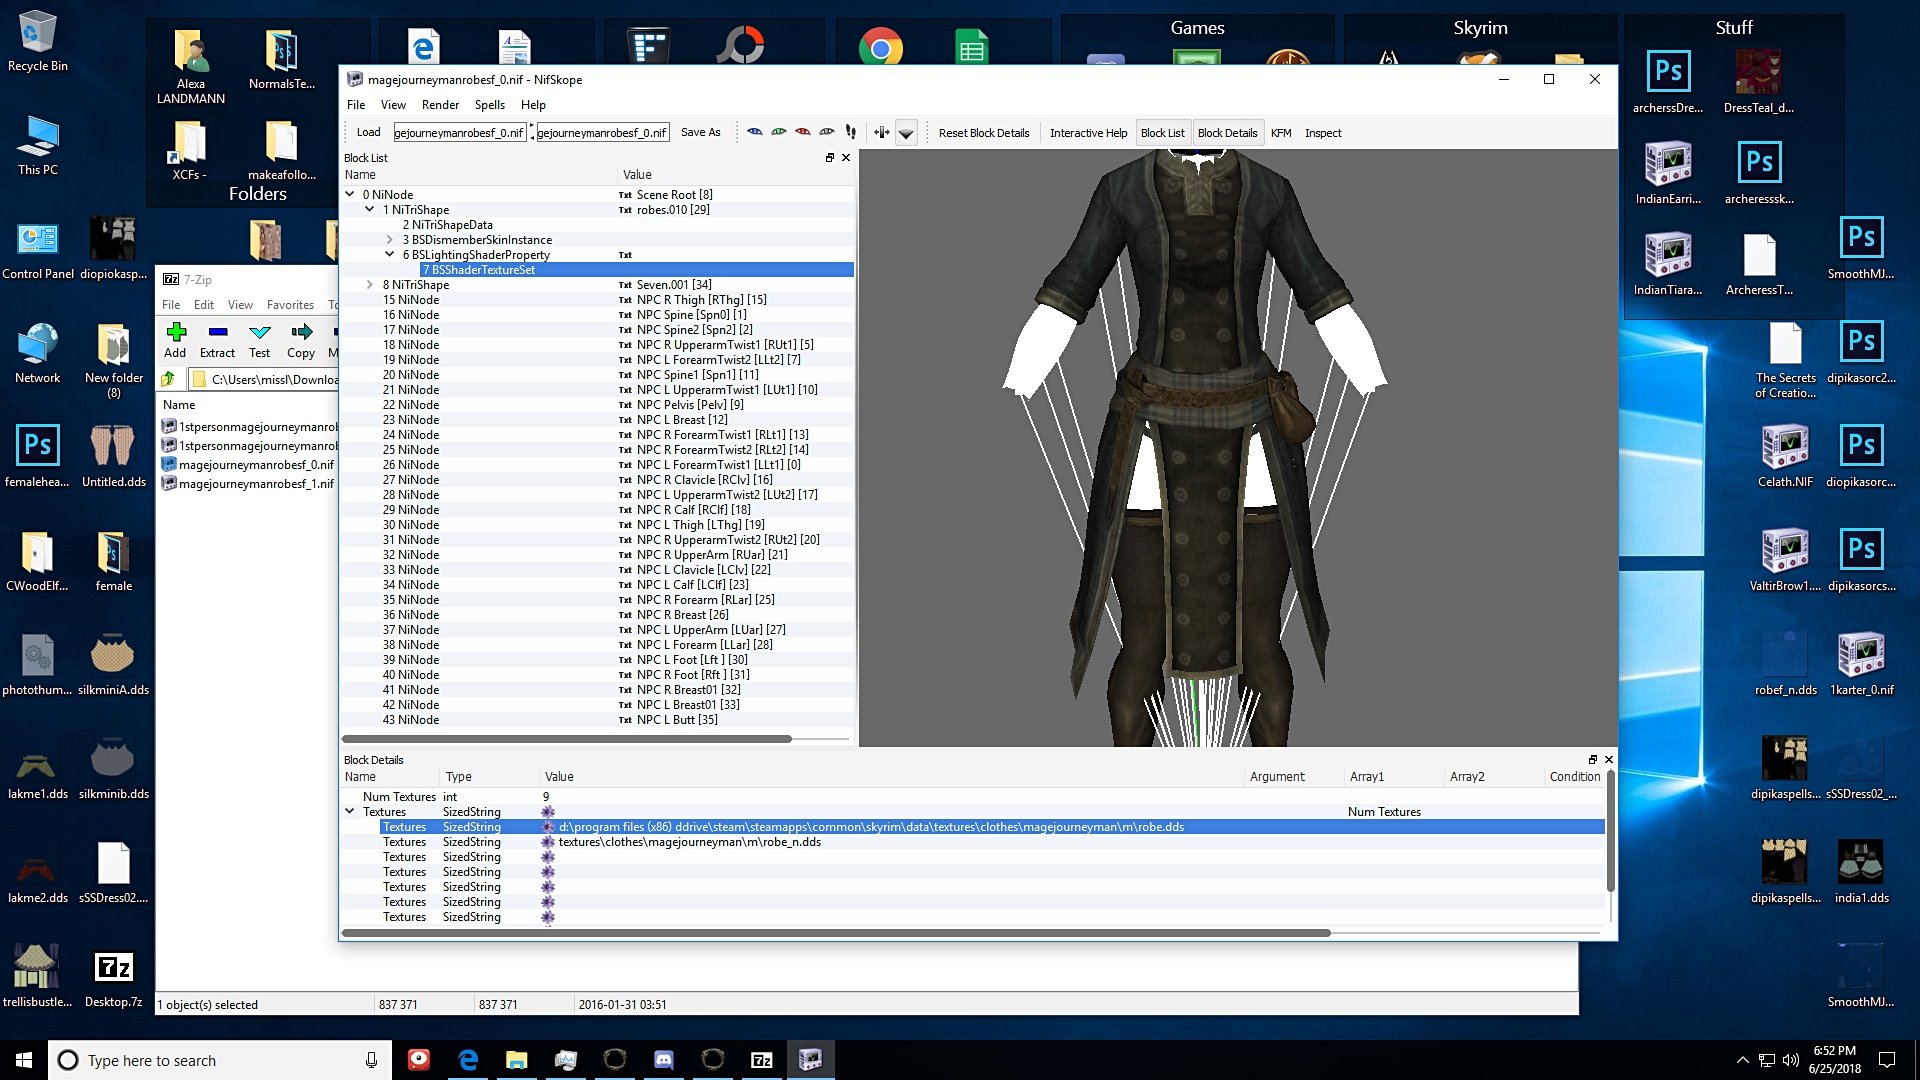Select Celath.NIF desktop file
Viewport: 1920px width, 1080px height.
tap(1785, 456)
